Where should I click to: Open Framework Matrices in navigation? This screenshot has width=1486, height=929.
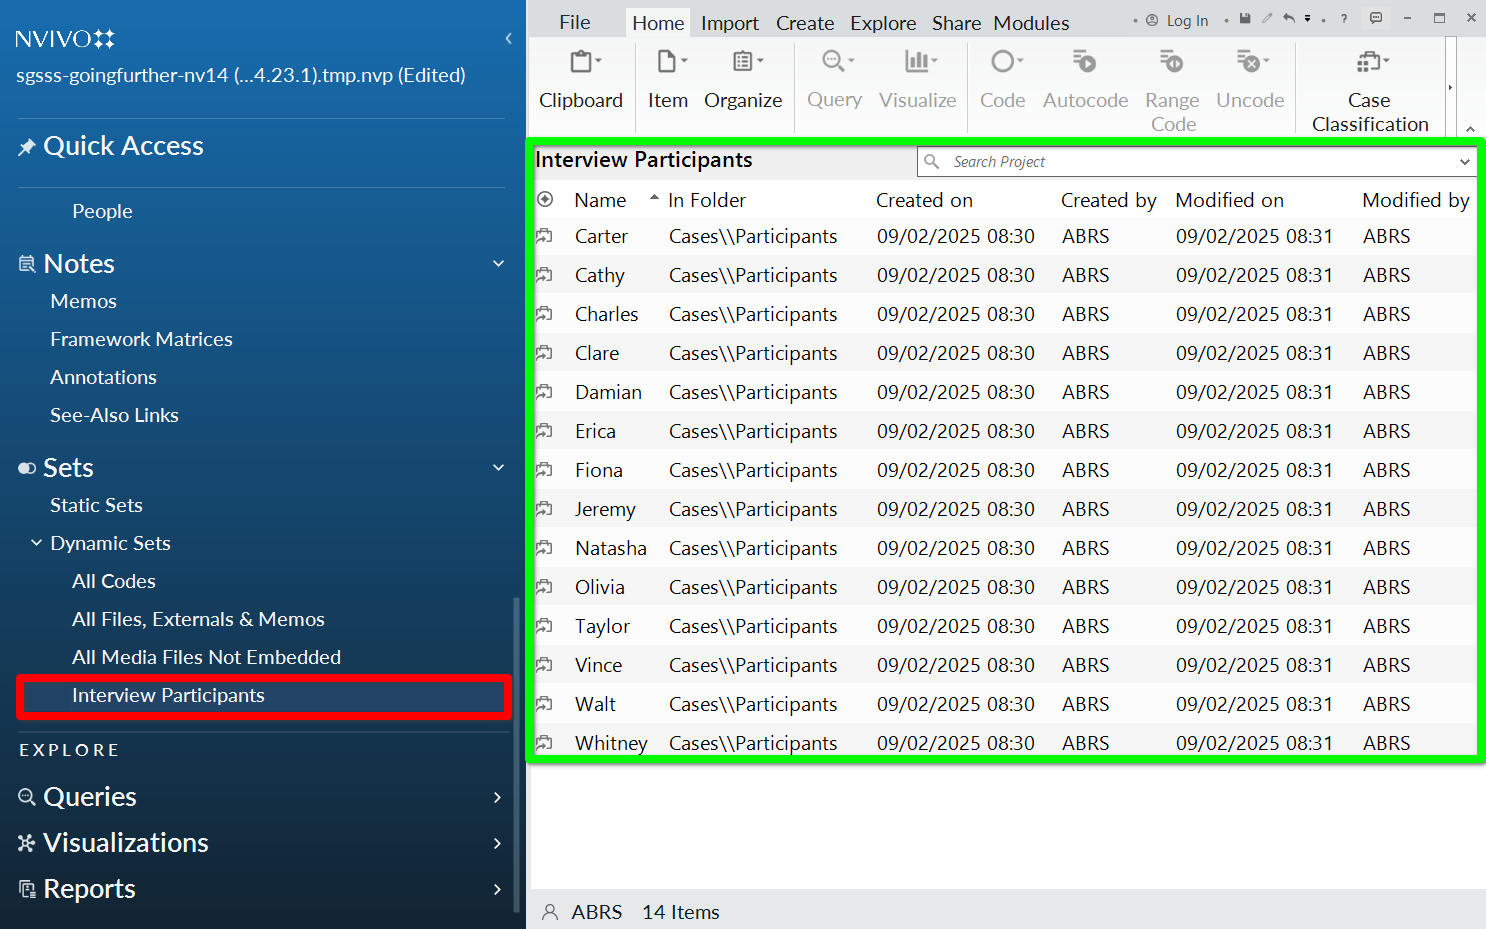point(141,339)
